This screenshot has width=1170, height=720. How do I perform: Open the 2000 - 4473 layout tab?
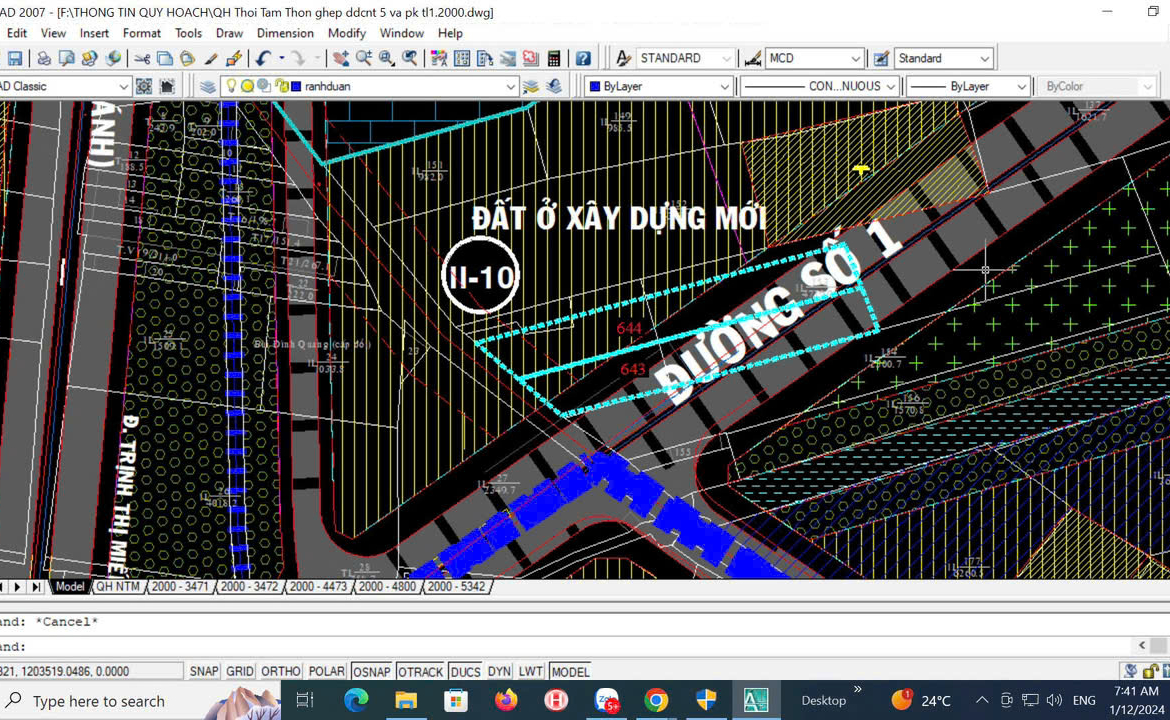(318, 587)
